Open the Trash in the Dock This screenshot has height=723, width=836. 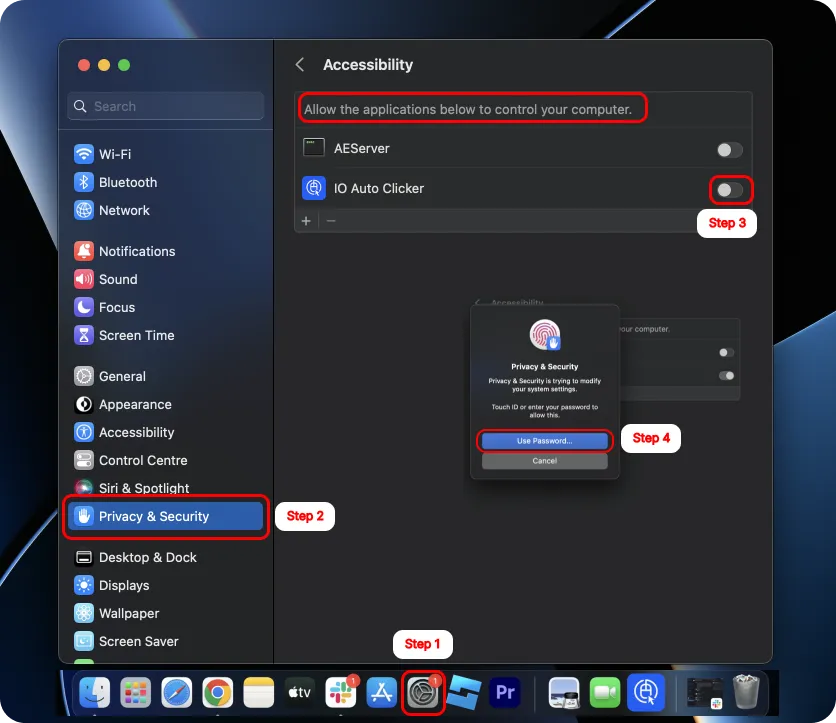[x=746, y=692]
